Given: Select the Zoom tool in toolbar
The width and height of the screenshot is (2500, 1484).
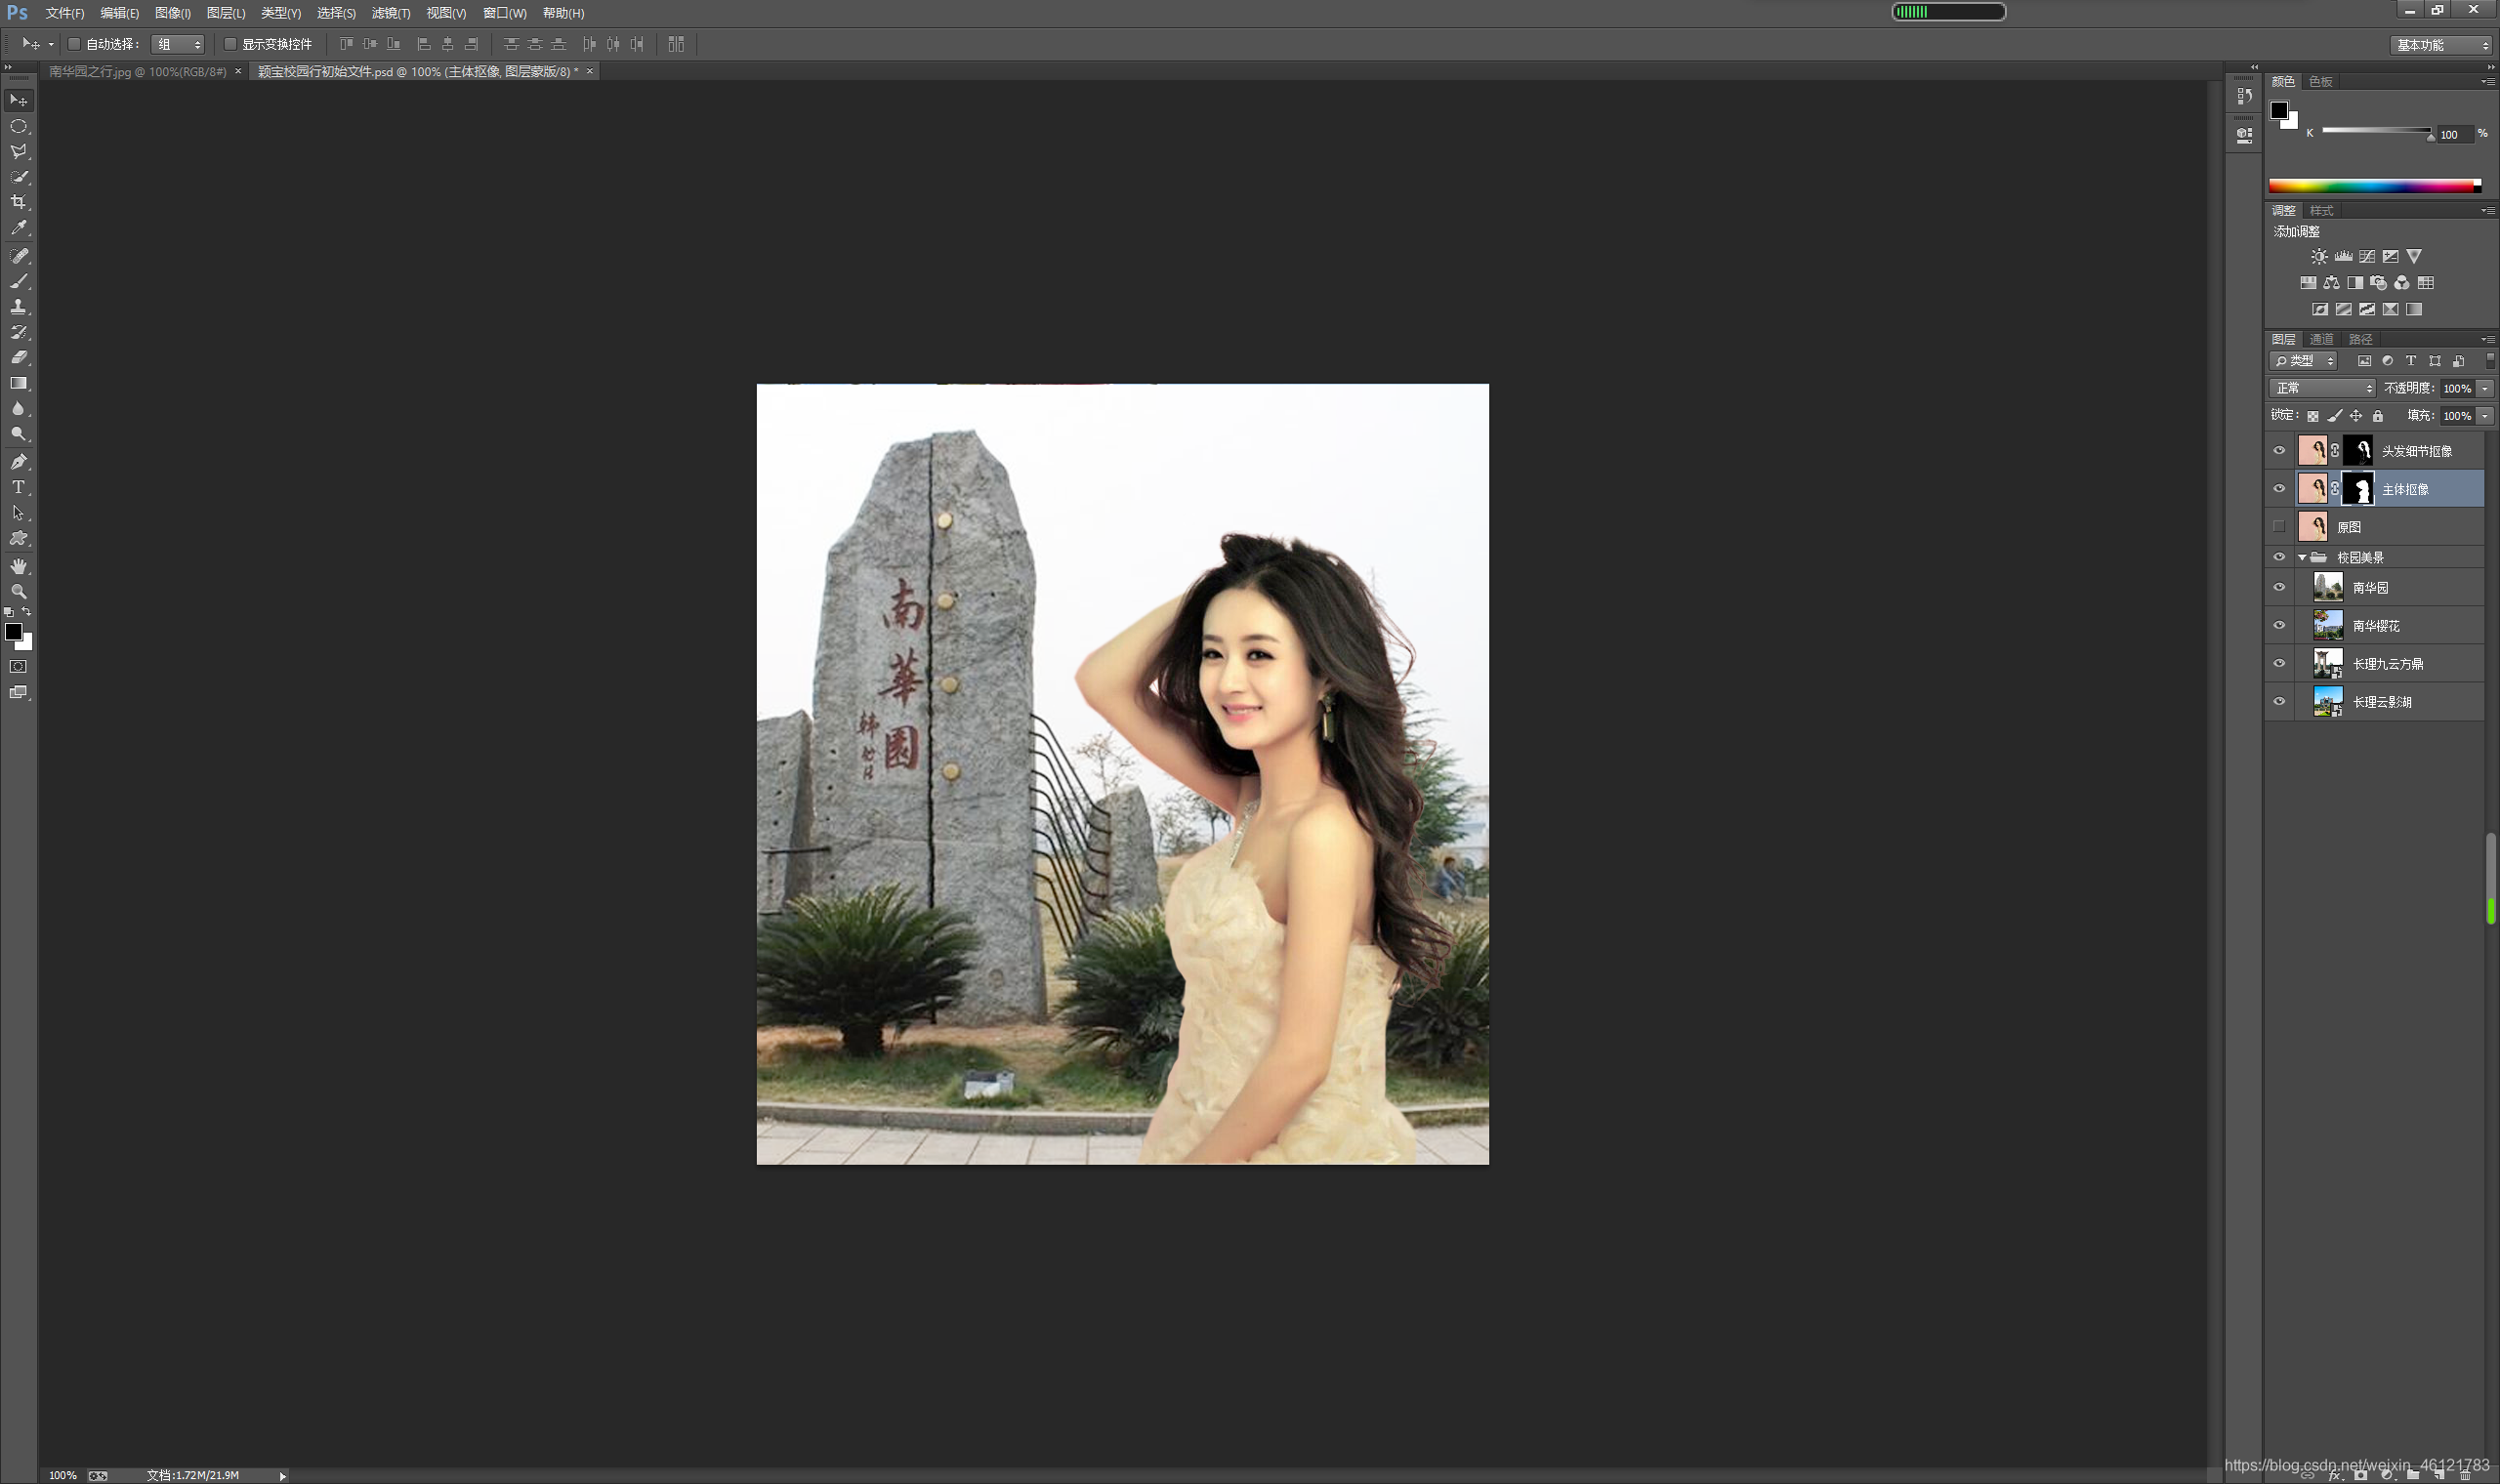Looking at the screenshot, I should pyautogui.click(x=18, y=592).
